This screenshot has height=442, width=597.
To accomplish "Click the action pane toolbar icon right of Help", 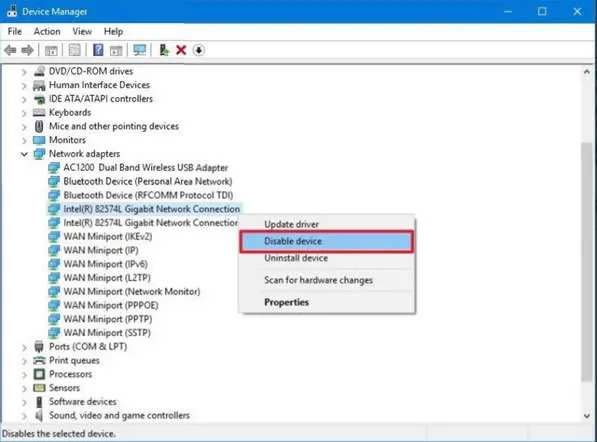I will pyautogui.click(x=116, y=50).
